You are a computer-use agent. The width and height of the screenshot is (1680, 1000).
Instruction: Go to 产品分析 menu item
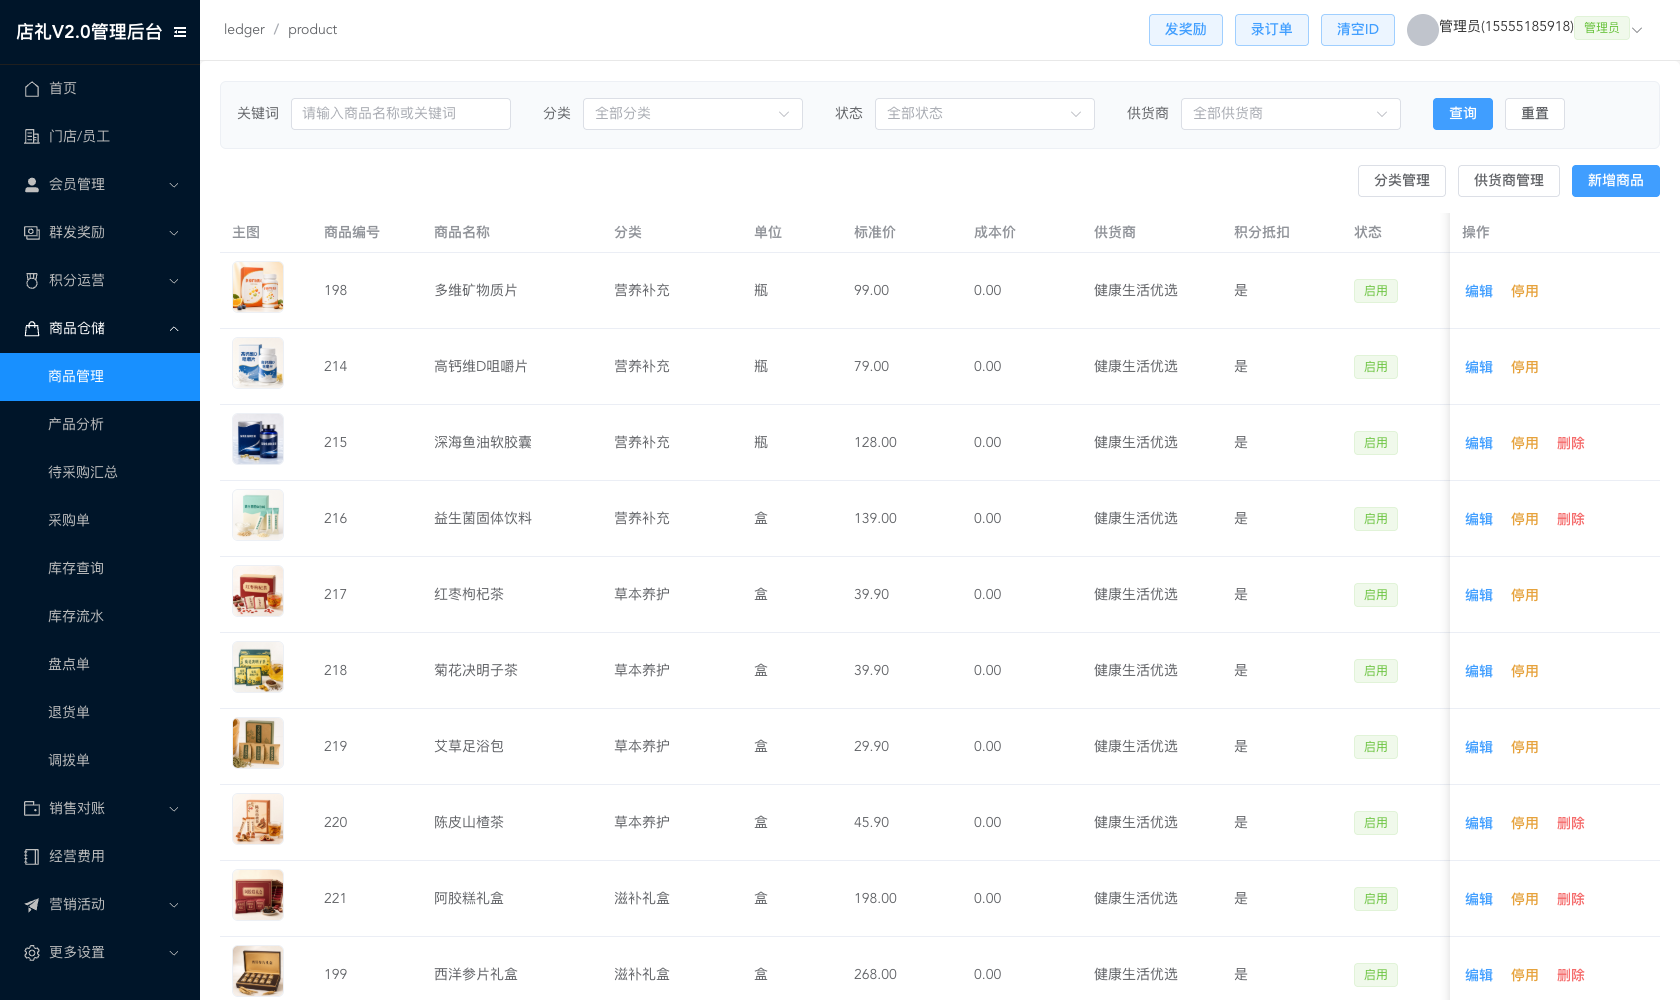(100, 425)
